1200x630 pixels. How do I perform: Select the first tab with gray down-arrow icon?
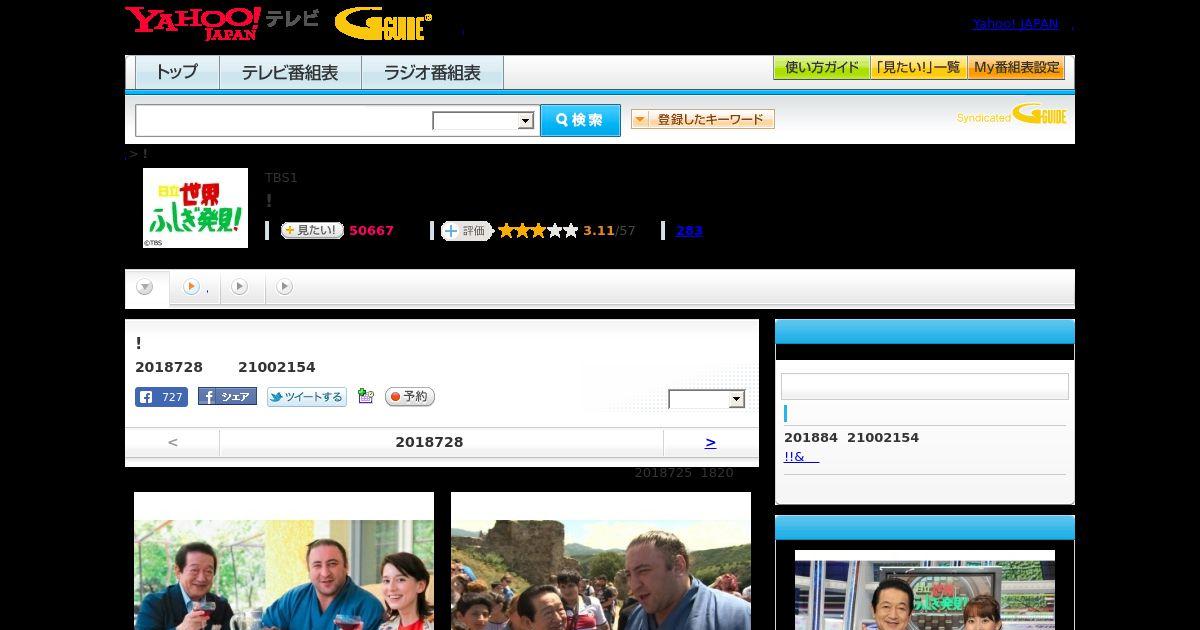click(x=146, y=287)
